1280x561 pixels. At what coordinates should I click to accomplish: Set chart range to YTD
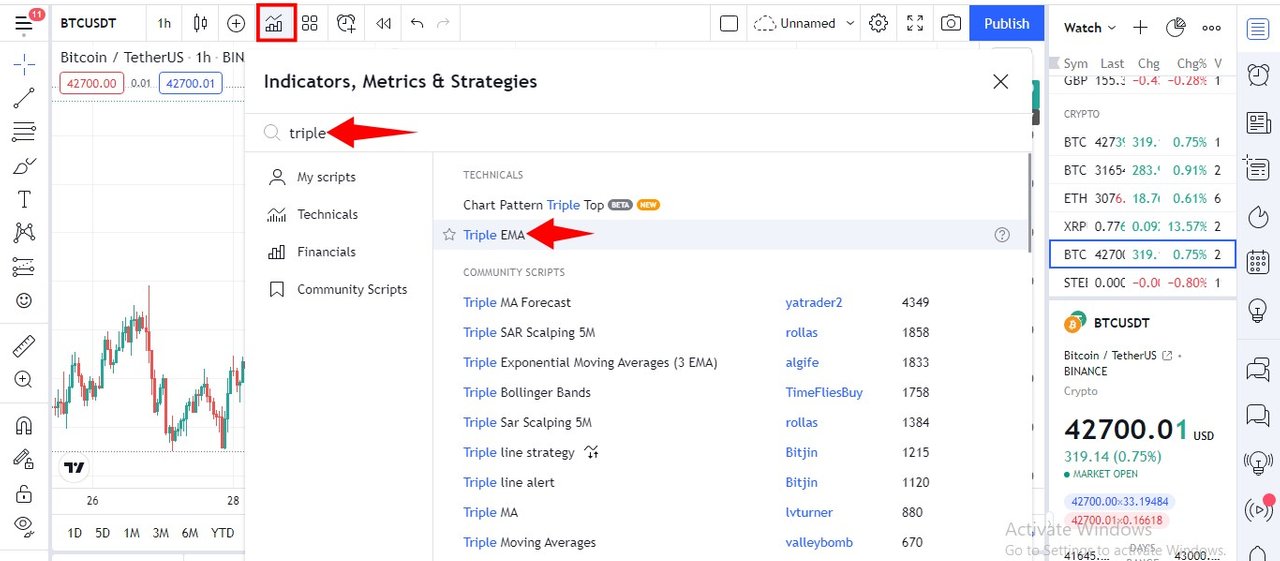pyautogui.click(x=223, y=533)
